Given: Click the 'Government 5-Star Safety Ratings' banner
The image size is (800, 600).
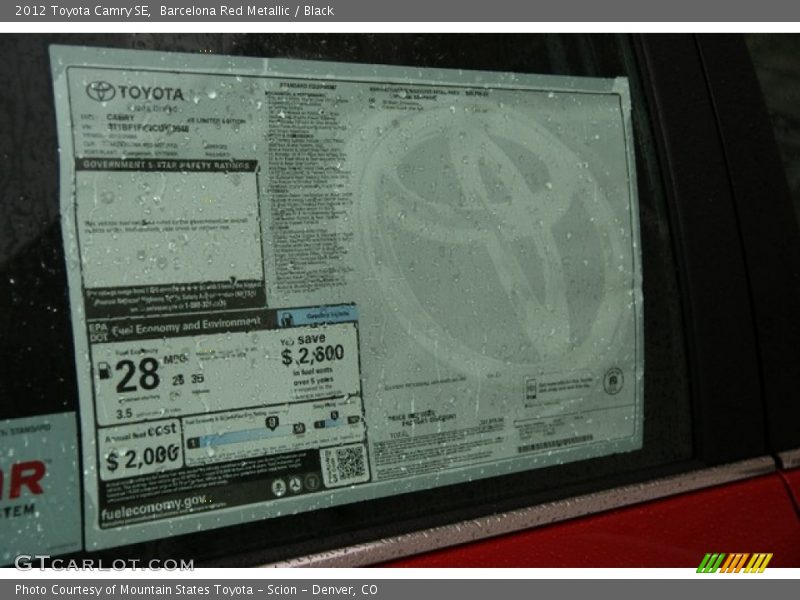Looking at the screenshot, I should pos(167,165).
